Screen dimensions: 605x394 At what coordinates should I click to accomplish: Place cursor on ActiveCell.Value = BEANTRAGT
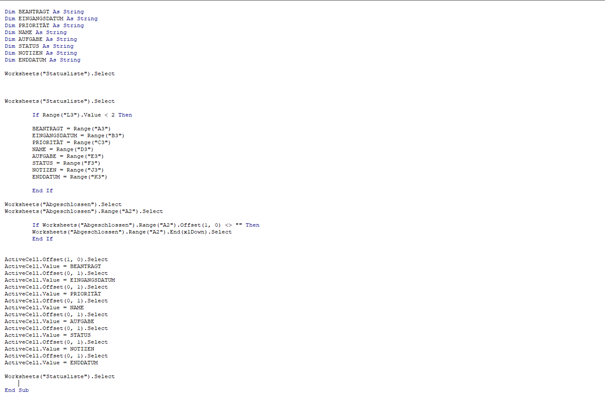[53, 266]
